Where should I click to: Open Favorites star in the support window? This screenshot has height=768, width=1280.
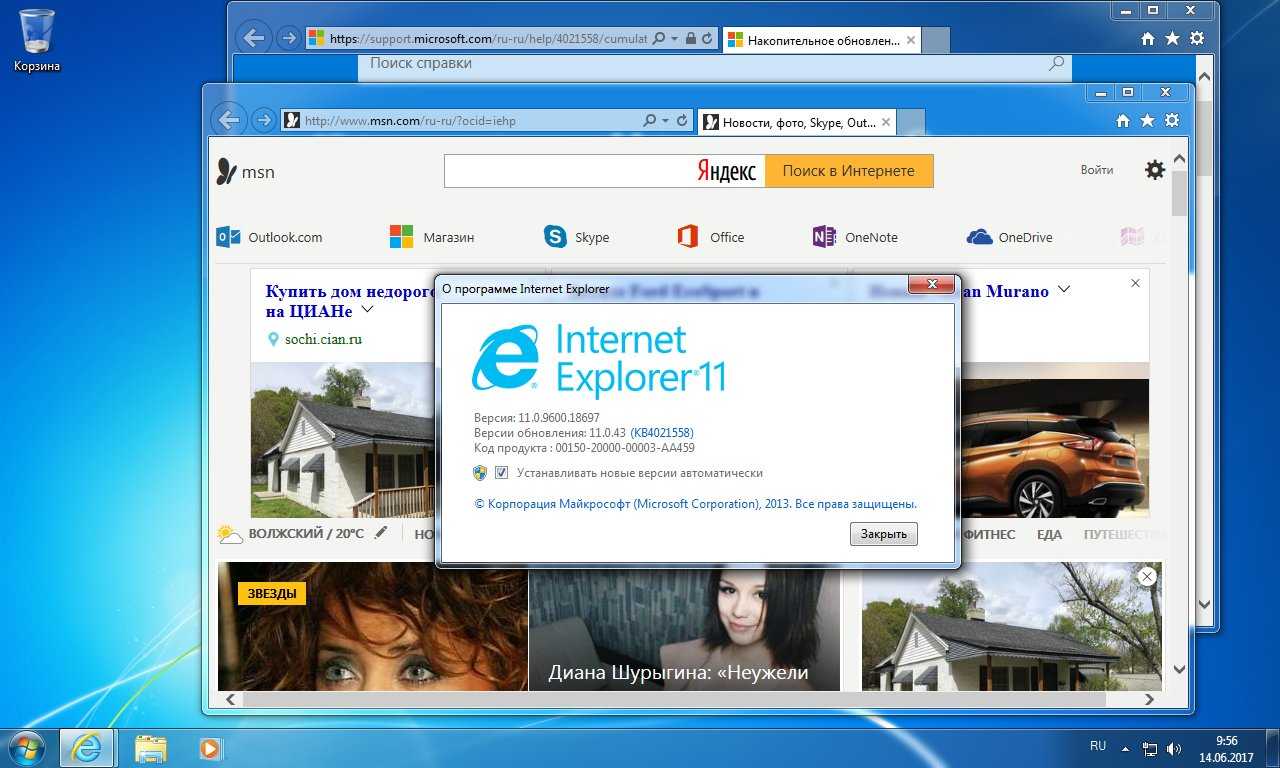click(1172, 38)
